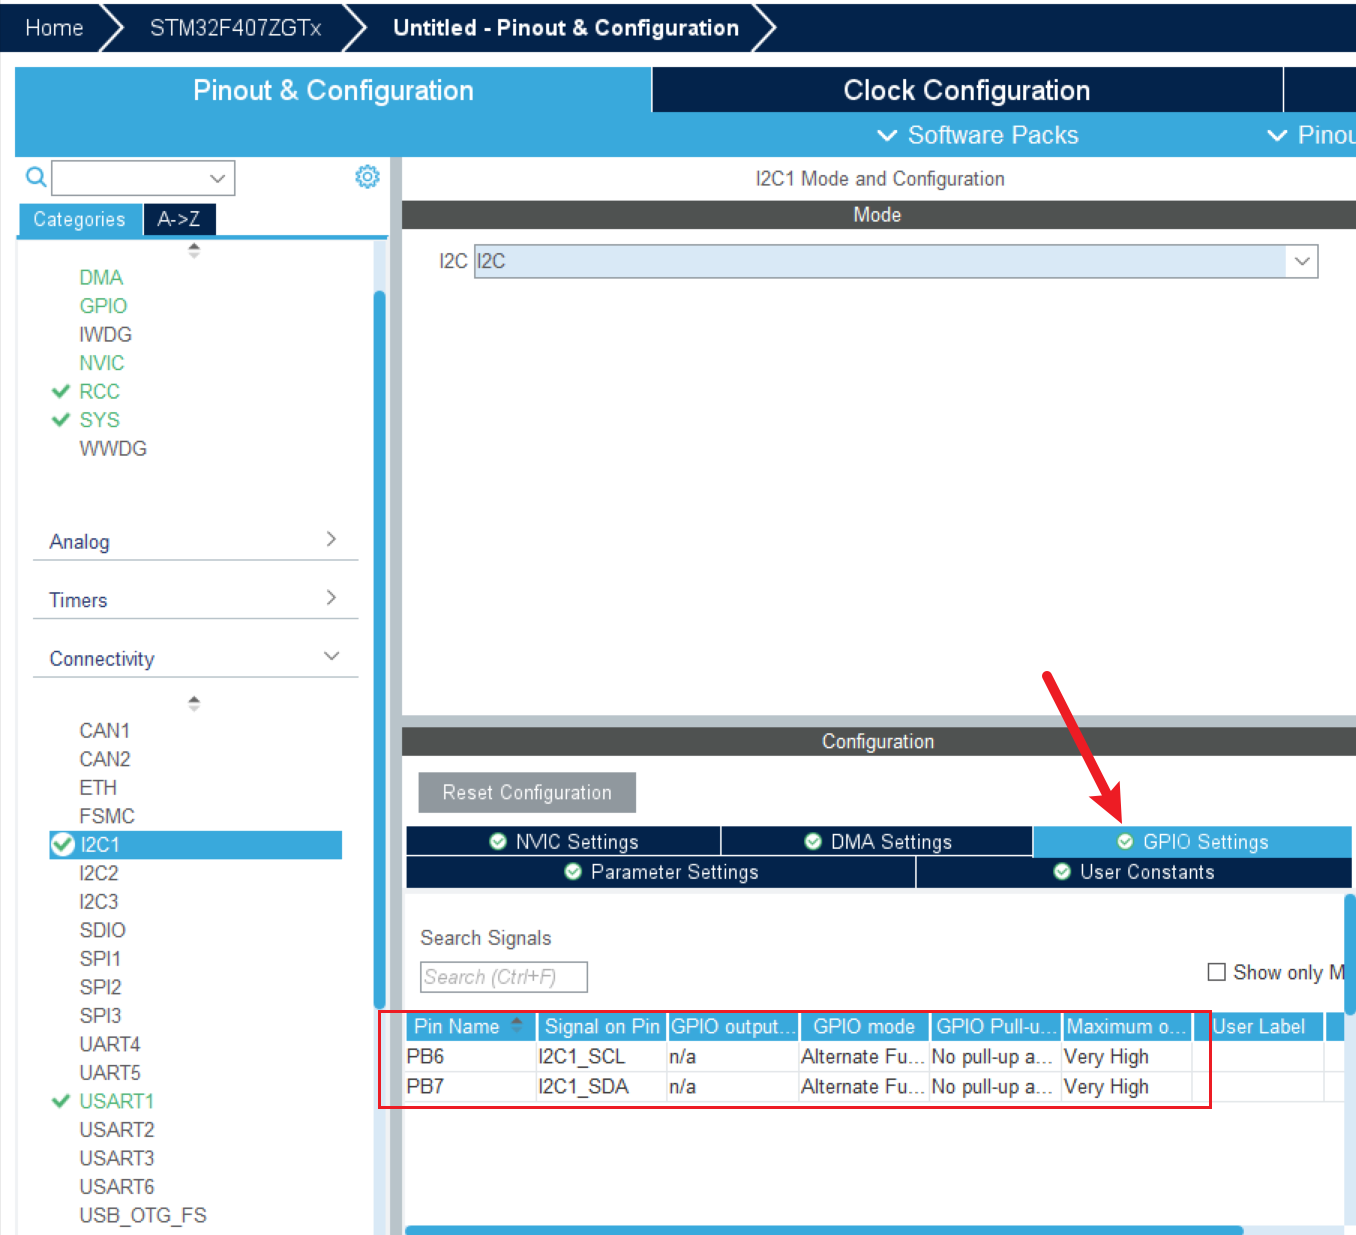Select UART5 peripheral

110,1073
